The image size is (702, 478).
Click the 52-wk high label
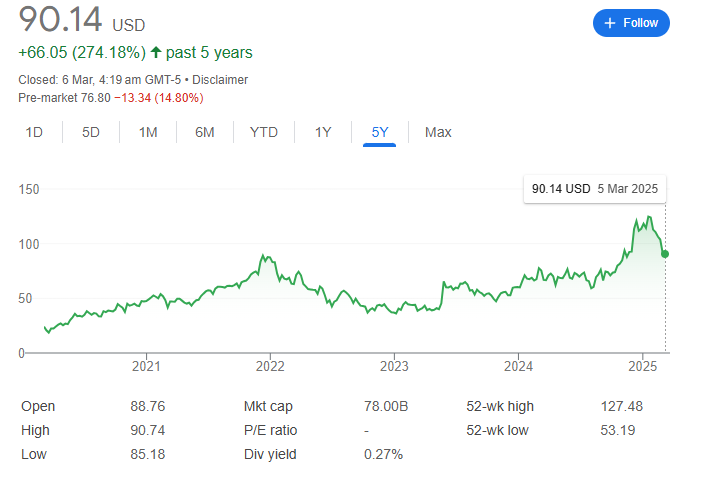pyautogui.click(x=500, y=406)
